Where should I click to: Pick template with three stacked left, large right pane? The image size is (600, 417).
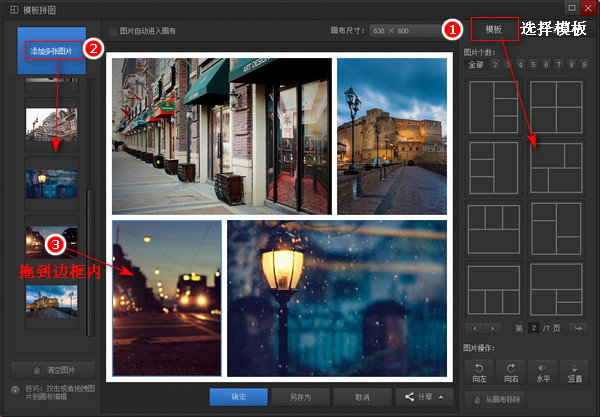tap(494, 168)
